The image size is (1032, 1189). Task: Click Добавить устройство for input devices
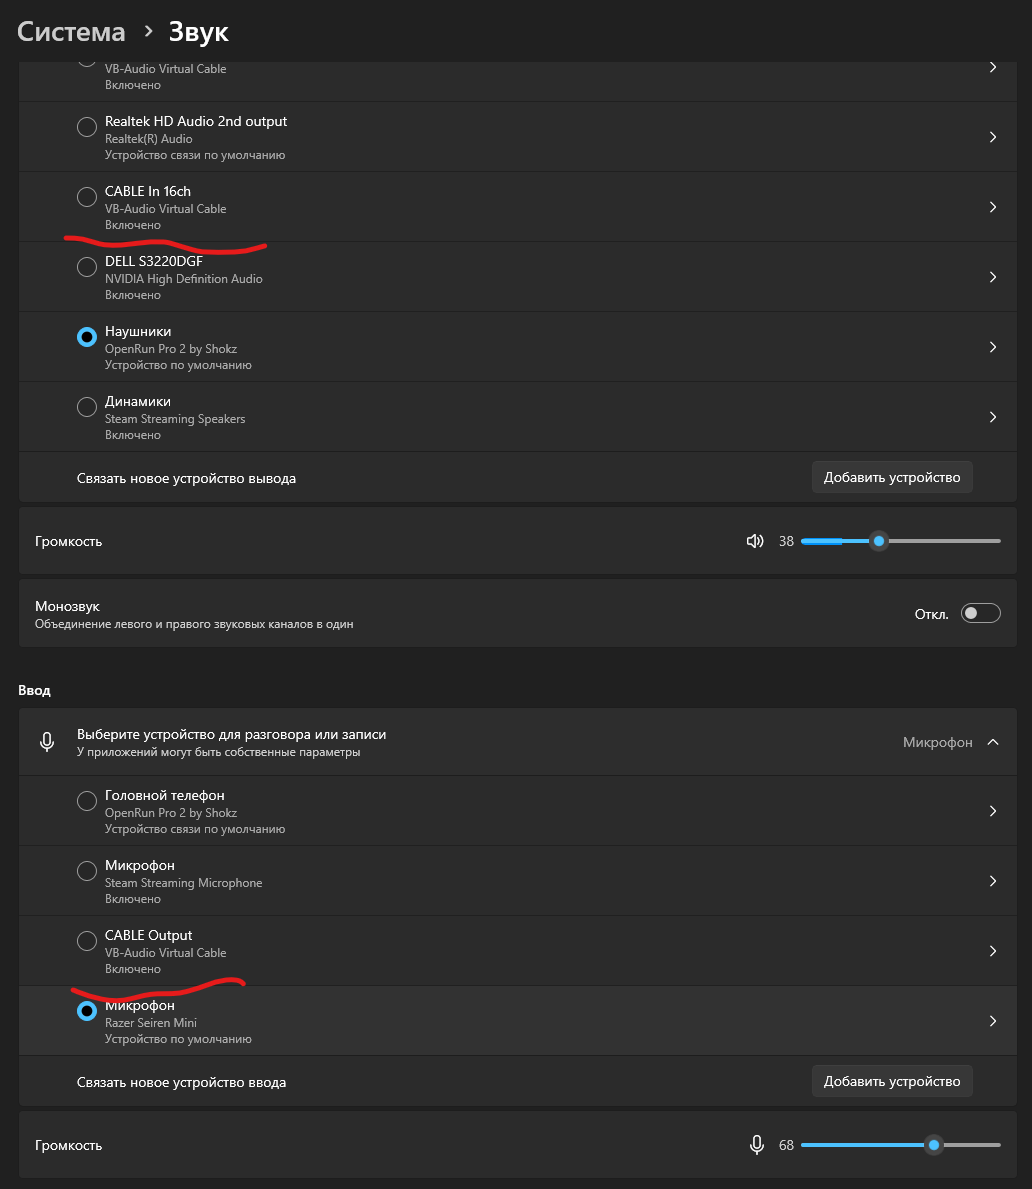(x=892, y=1081)
